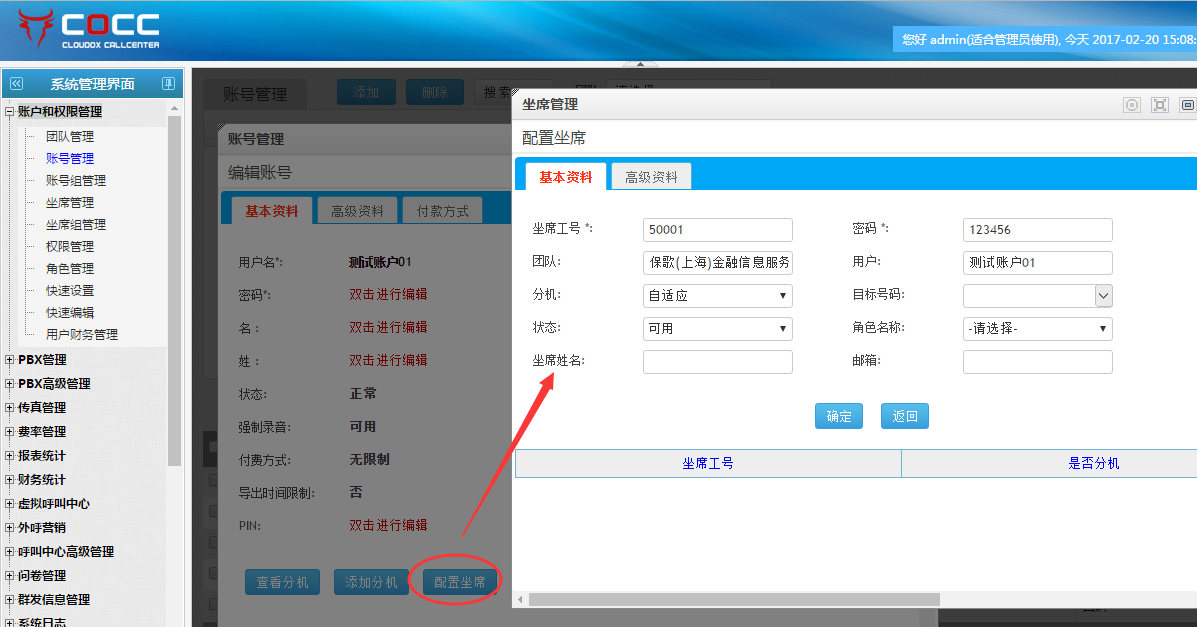Open 坐席管理 in the sidebar tree
Screen dimensions: 1197x627
70,203
